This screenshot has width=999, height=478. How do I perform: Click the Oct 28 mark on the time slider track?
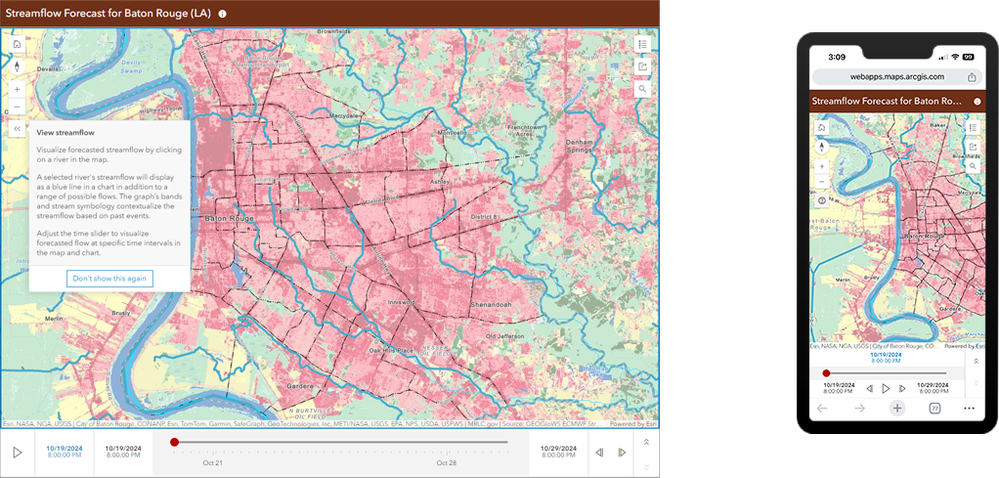point(446,463)
